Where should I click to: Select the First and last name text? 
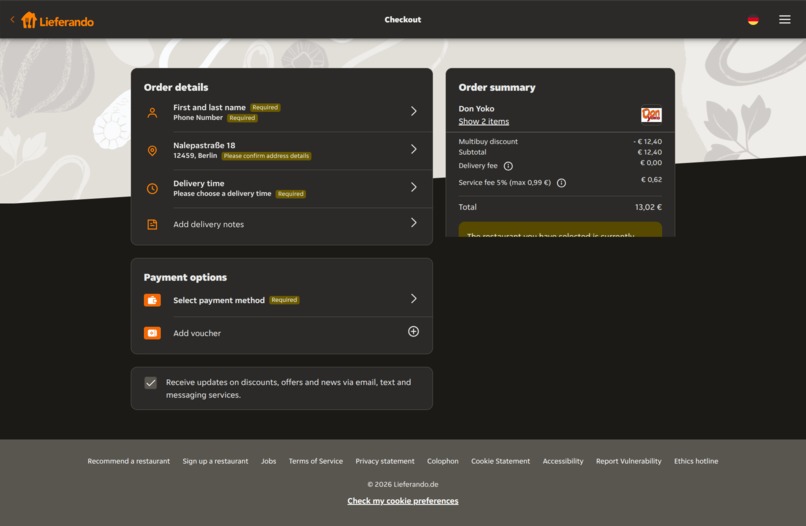tap(209, 107)
